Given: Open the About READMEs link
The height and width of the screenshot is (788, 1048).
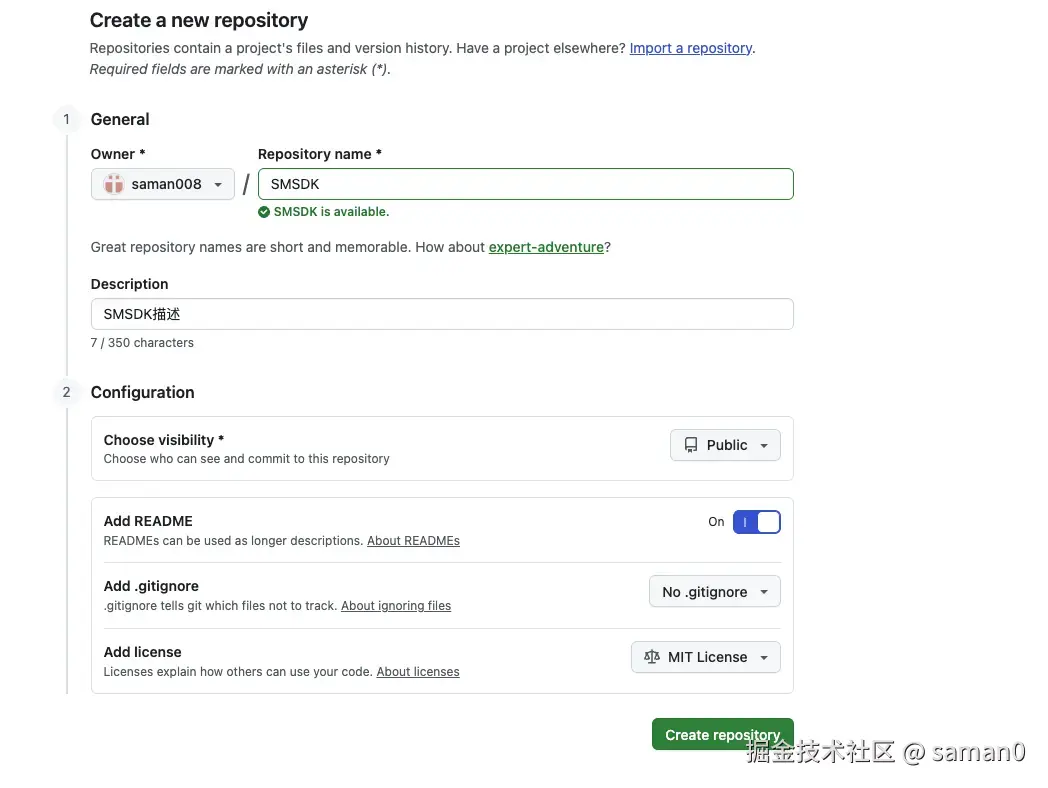Looking at the screenshot, I should (413, 541).
